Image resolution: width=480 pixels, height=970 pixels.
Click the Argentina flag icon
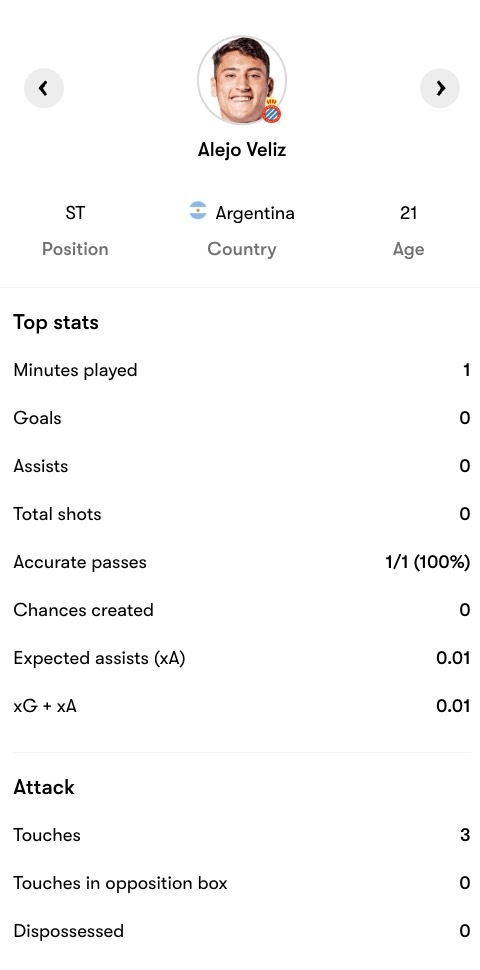click(x=198, y=210)
